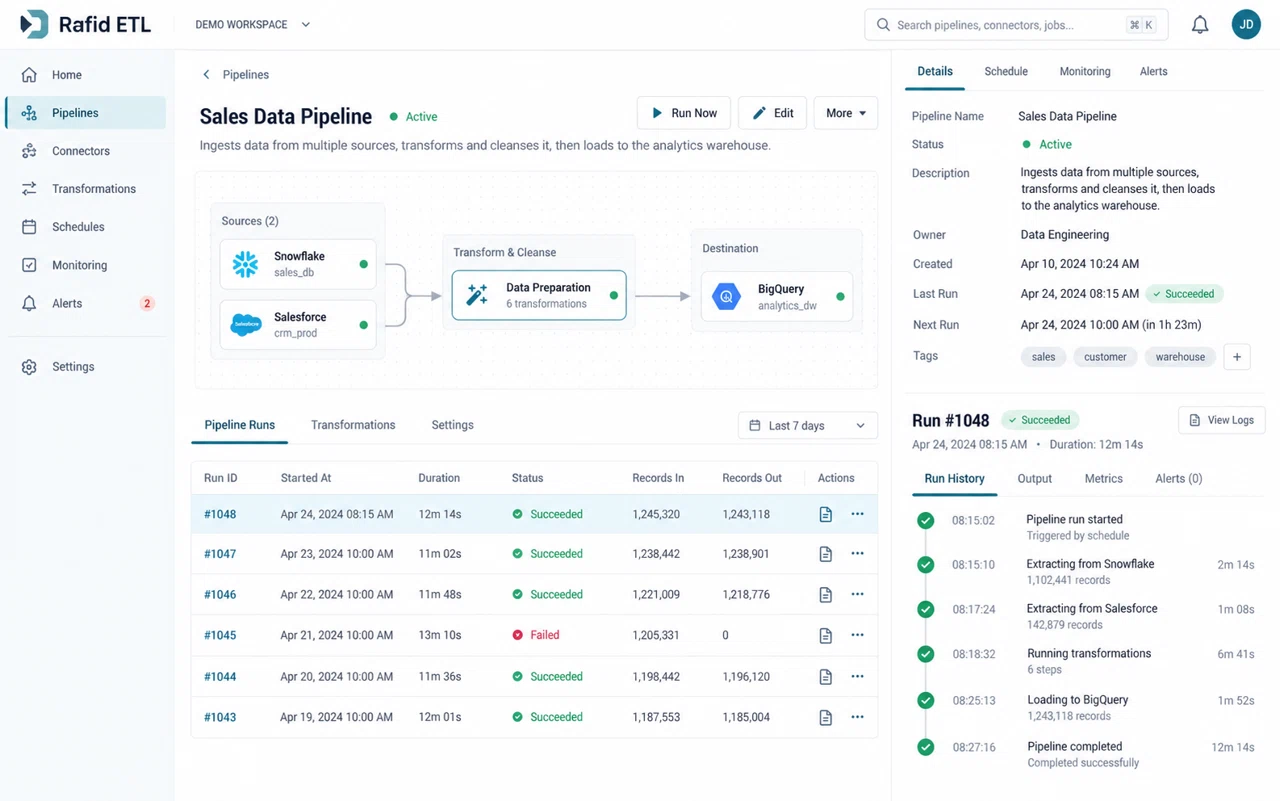Open log document icon for run #1048
The height and width of the screenshot is (801, 1280).
825,514
